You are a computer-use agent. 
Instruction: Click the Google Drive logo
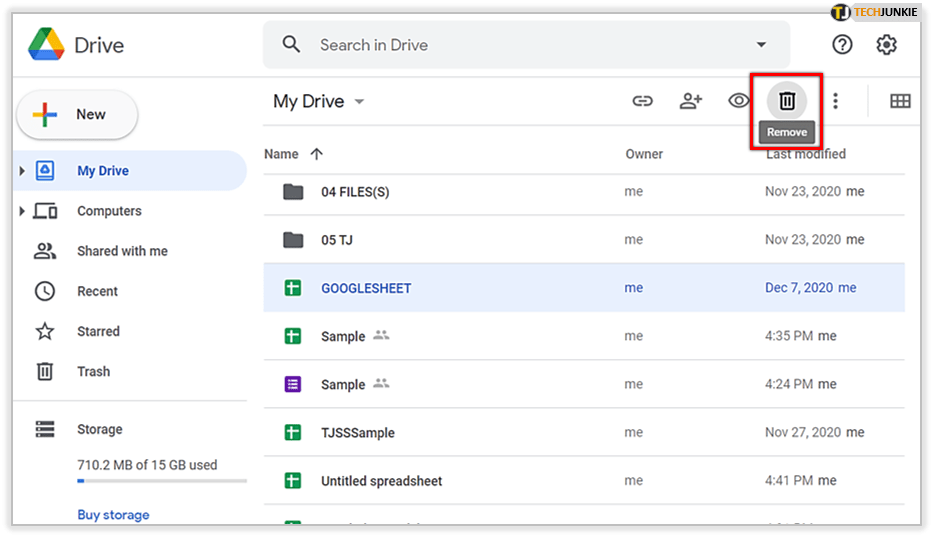[x=46, y=45]
